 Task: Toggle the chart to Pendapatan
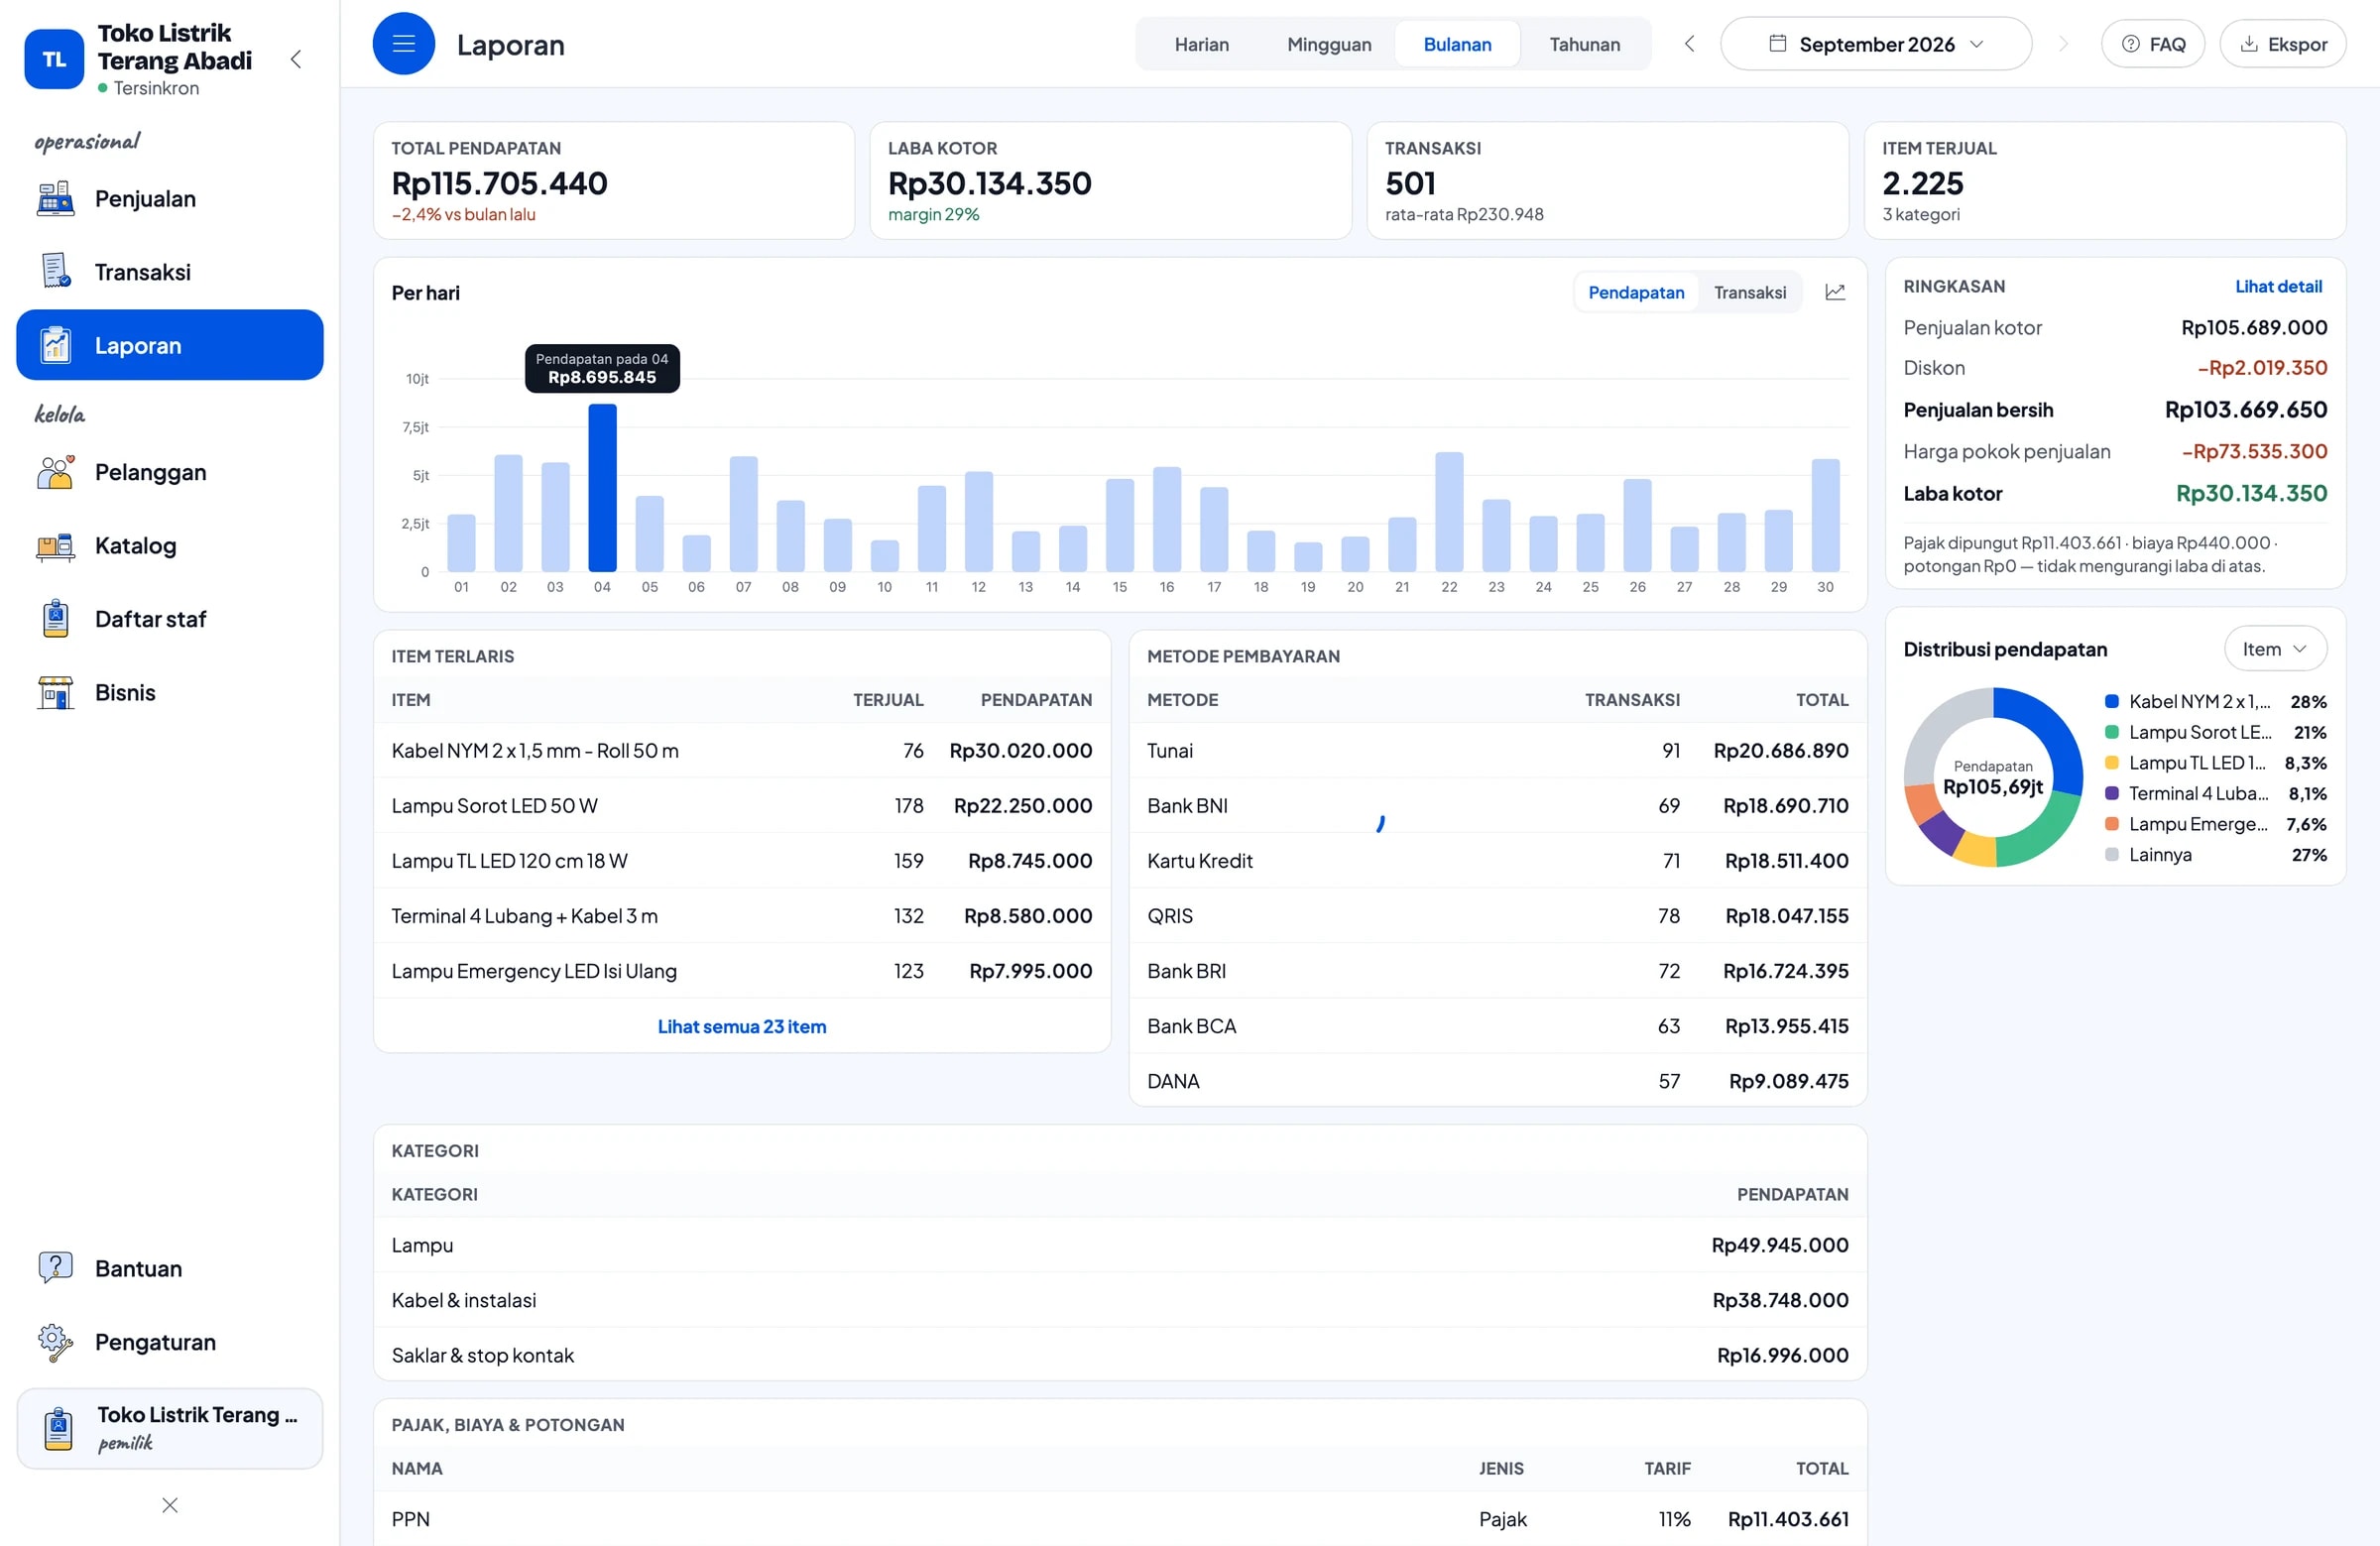point(1636,292)
